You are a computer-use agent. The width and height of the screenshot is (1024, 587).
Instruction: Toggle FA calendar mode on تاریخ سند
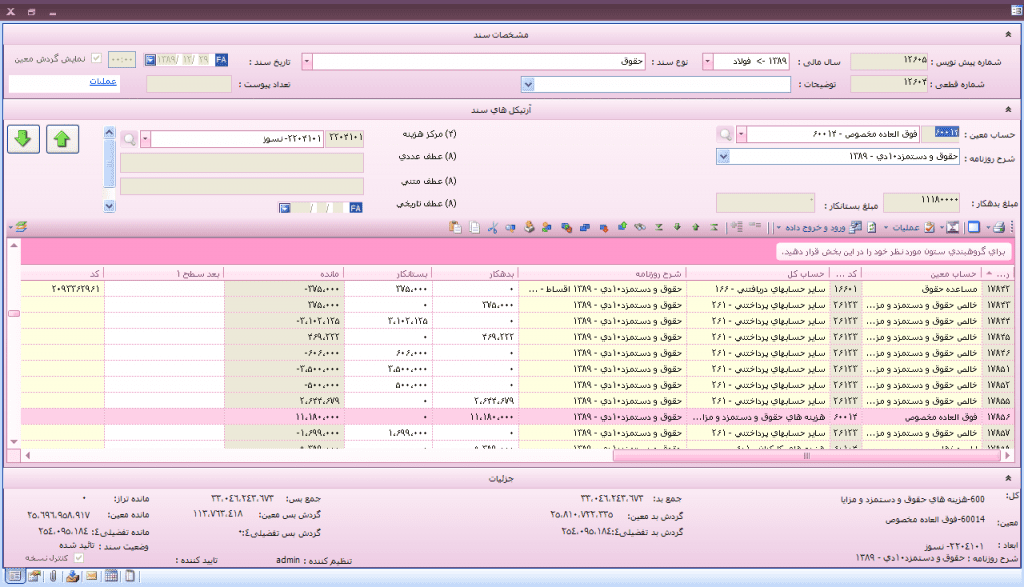coord(221,60)
